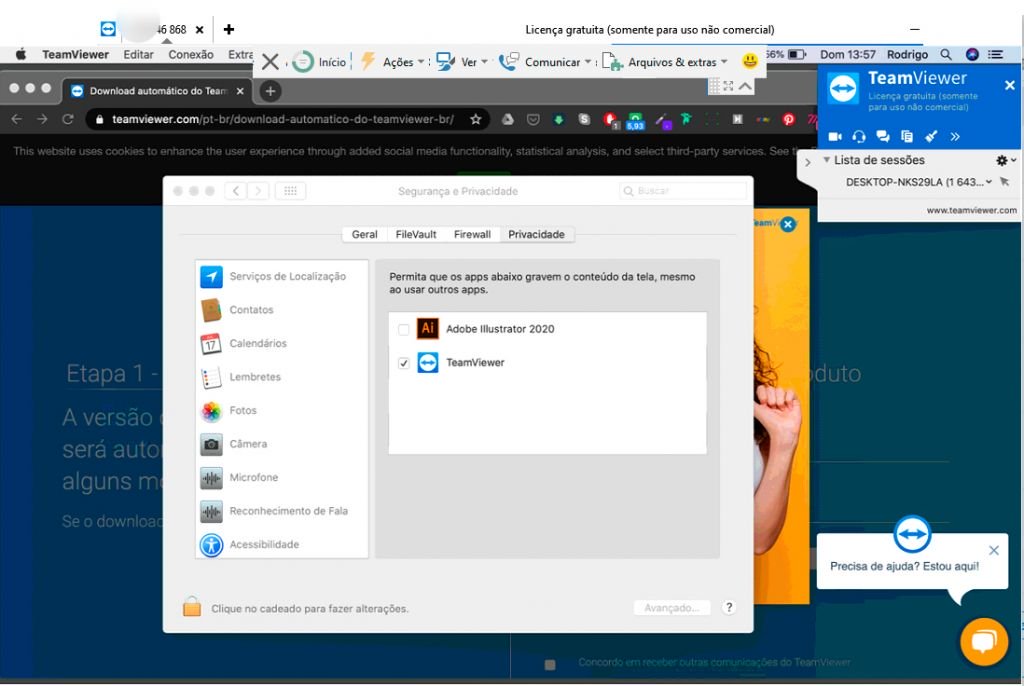Screen dimensions: 1024x686
Task: Select Reconhecimento de Fala in privacy list
Action: point(281,511)
